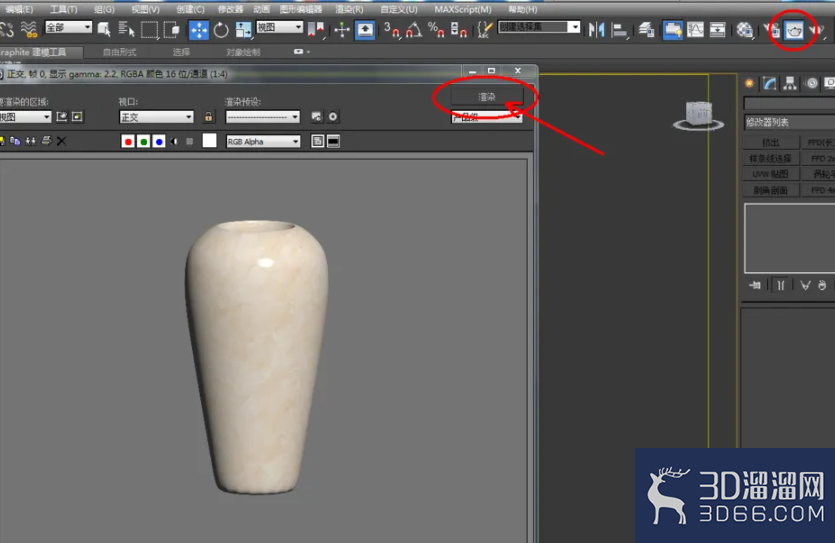Click the Mirror tool icon
Screen dimensions: 835x543
(x=596, y=30)
